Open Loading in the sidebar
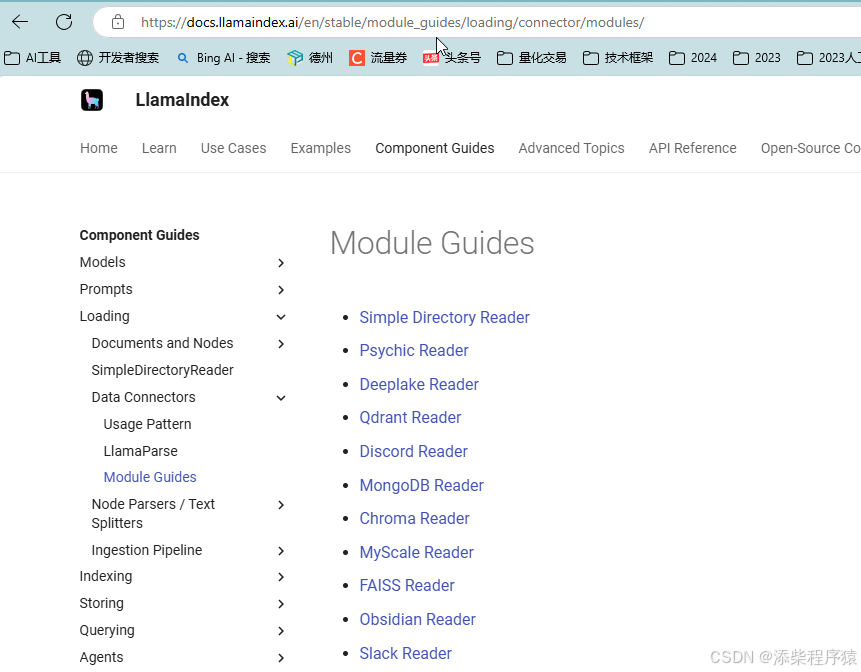The height and width of the screenshot is (672, 861). click(x=104, y=316)
